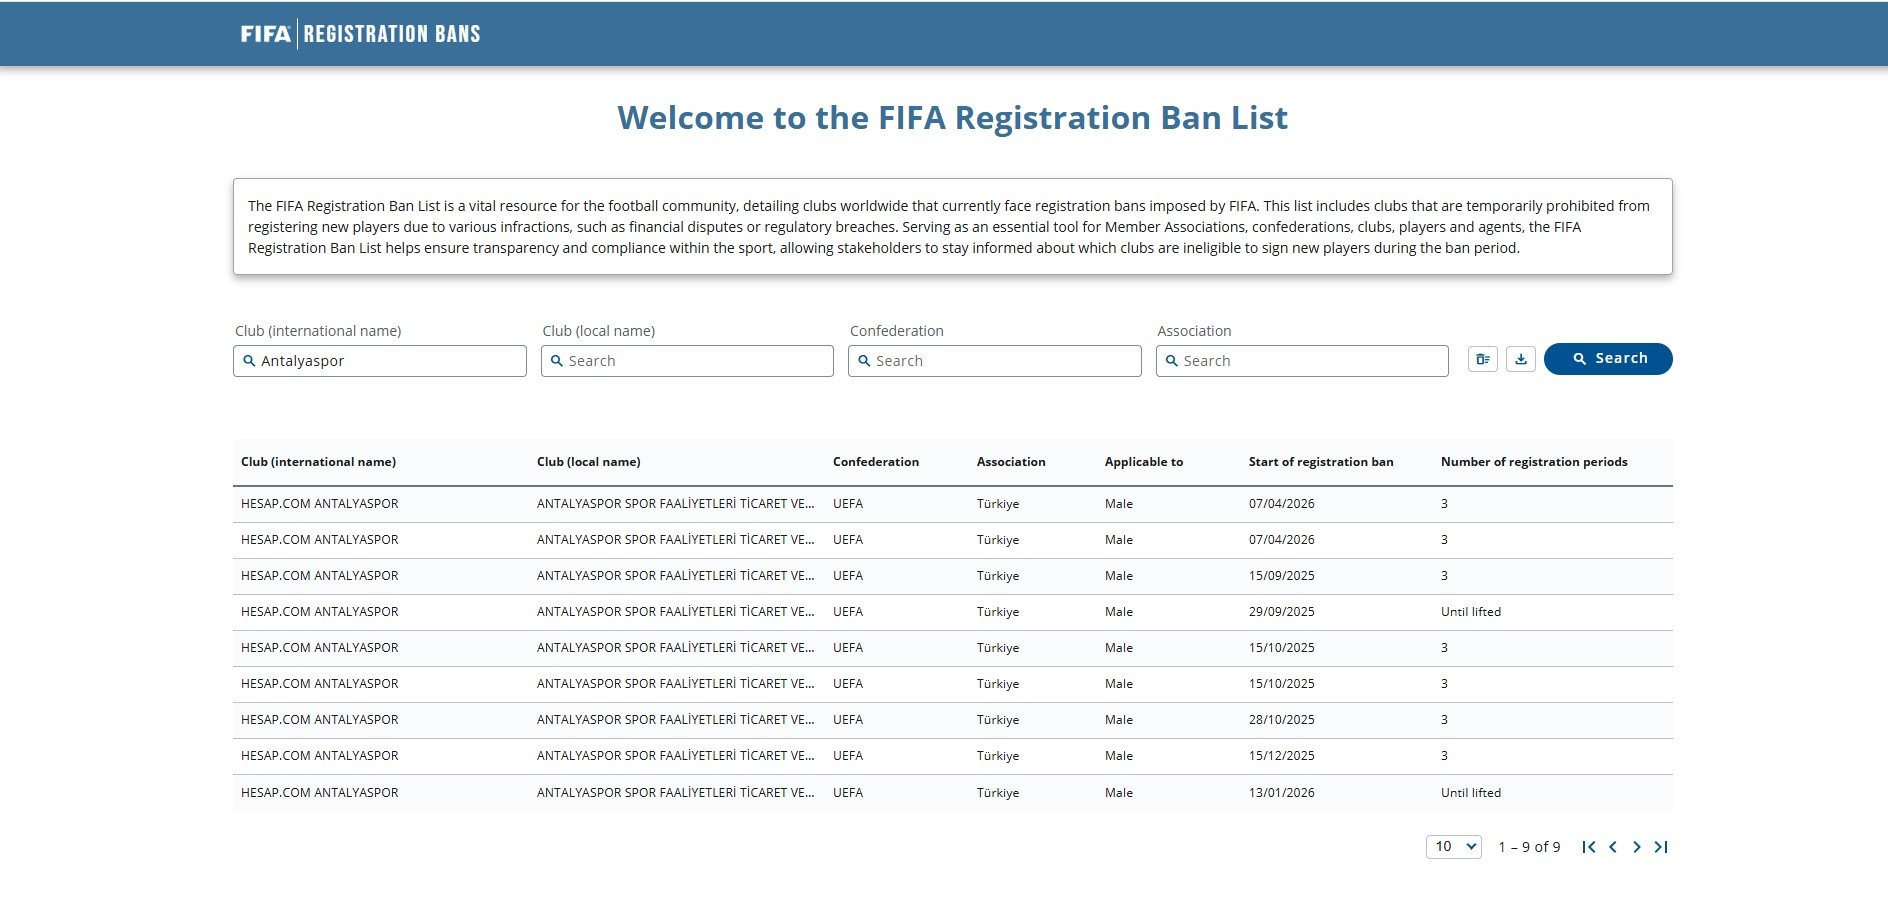Open the Association filter field
Viewport: 1888px width, 900px height.
pyautogui.click(x=1302, y=360)
